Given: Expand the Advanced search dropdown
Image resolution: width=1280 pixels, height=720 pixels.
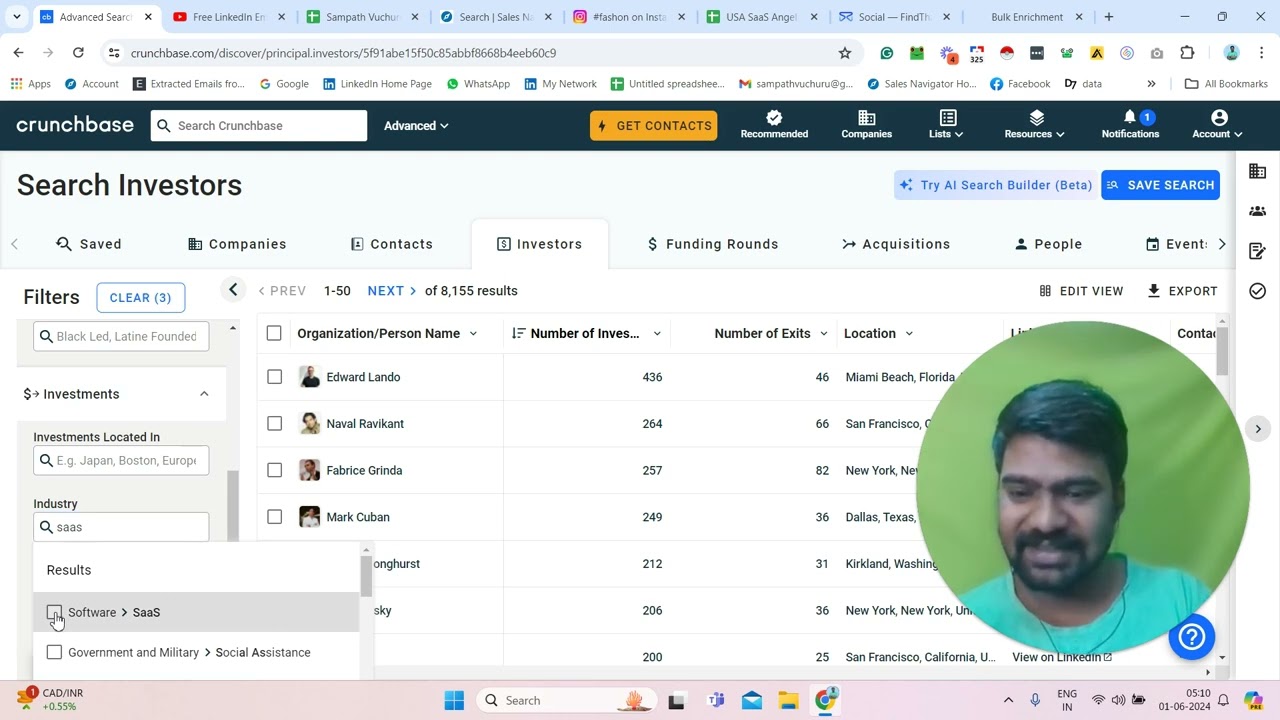Looking at the screenshot, I should (x=416, y=125).
